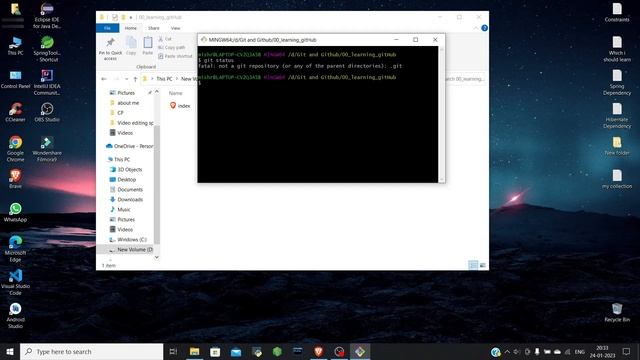The width and height of the screenshot is (640, 360).
Task: Click Copy icon in Explorer ribbon
Action: (x=131, y=45)
